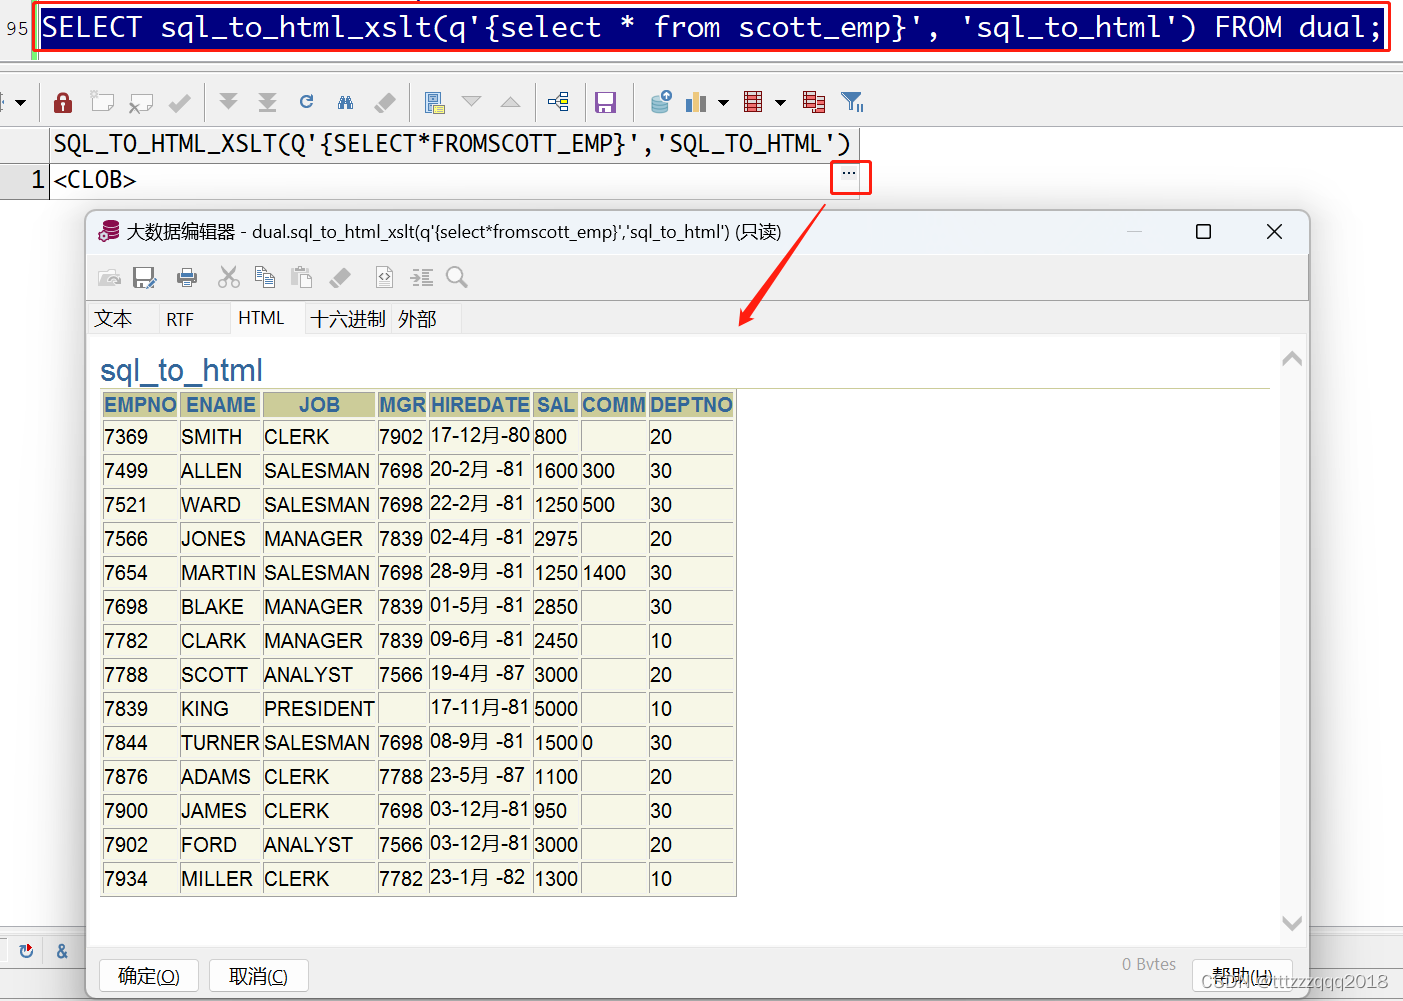Click the red grid table icon
Screen dimensions: 1403x1001
pyautogui.click(x=754, y=102)
